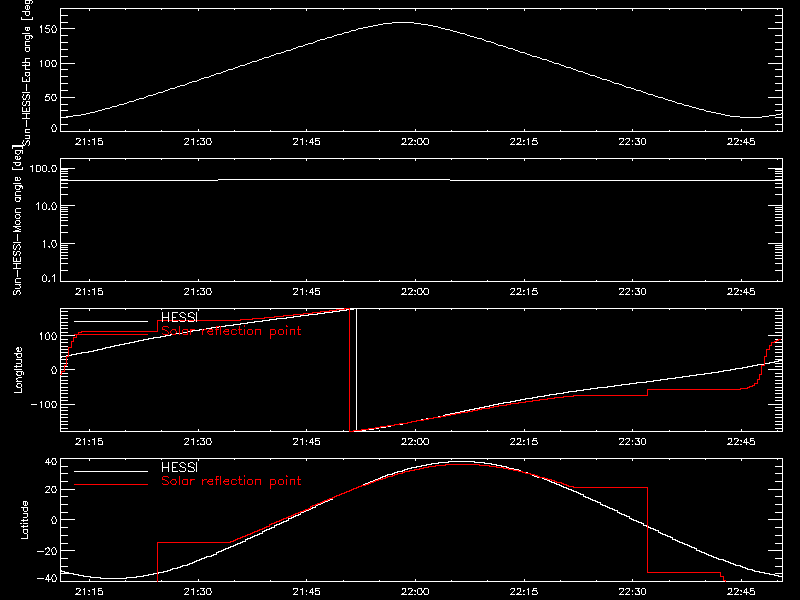Click the 0 tick label in Longitude plot
Viewport: 800px width, 600px height.
pyautogui.click(x=55, y=370)
